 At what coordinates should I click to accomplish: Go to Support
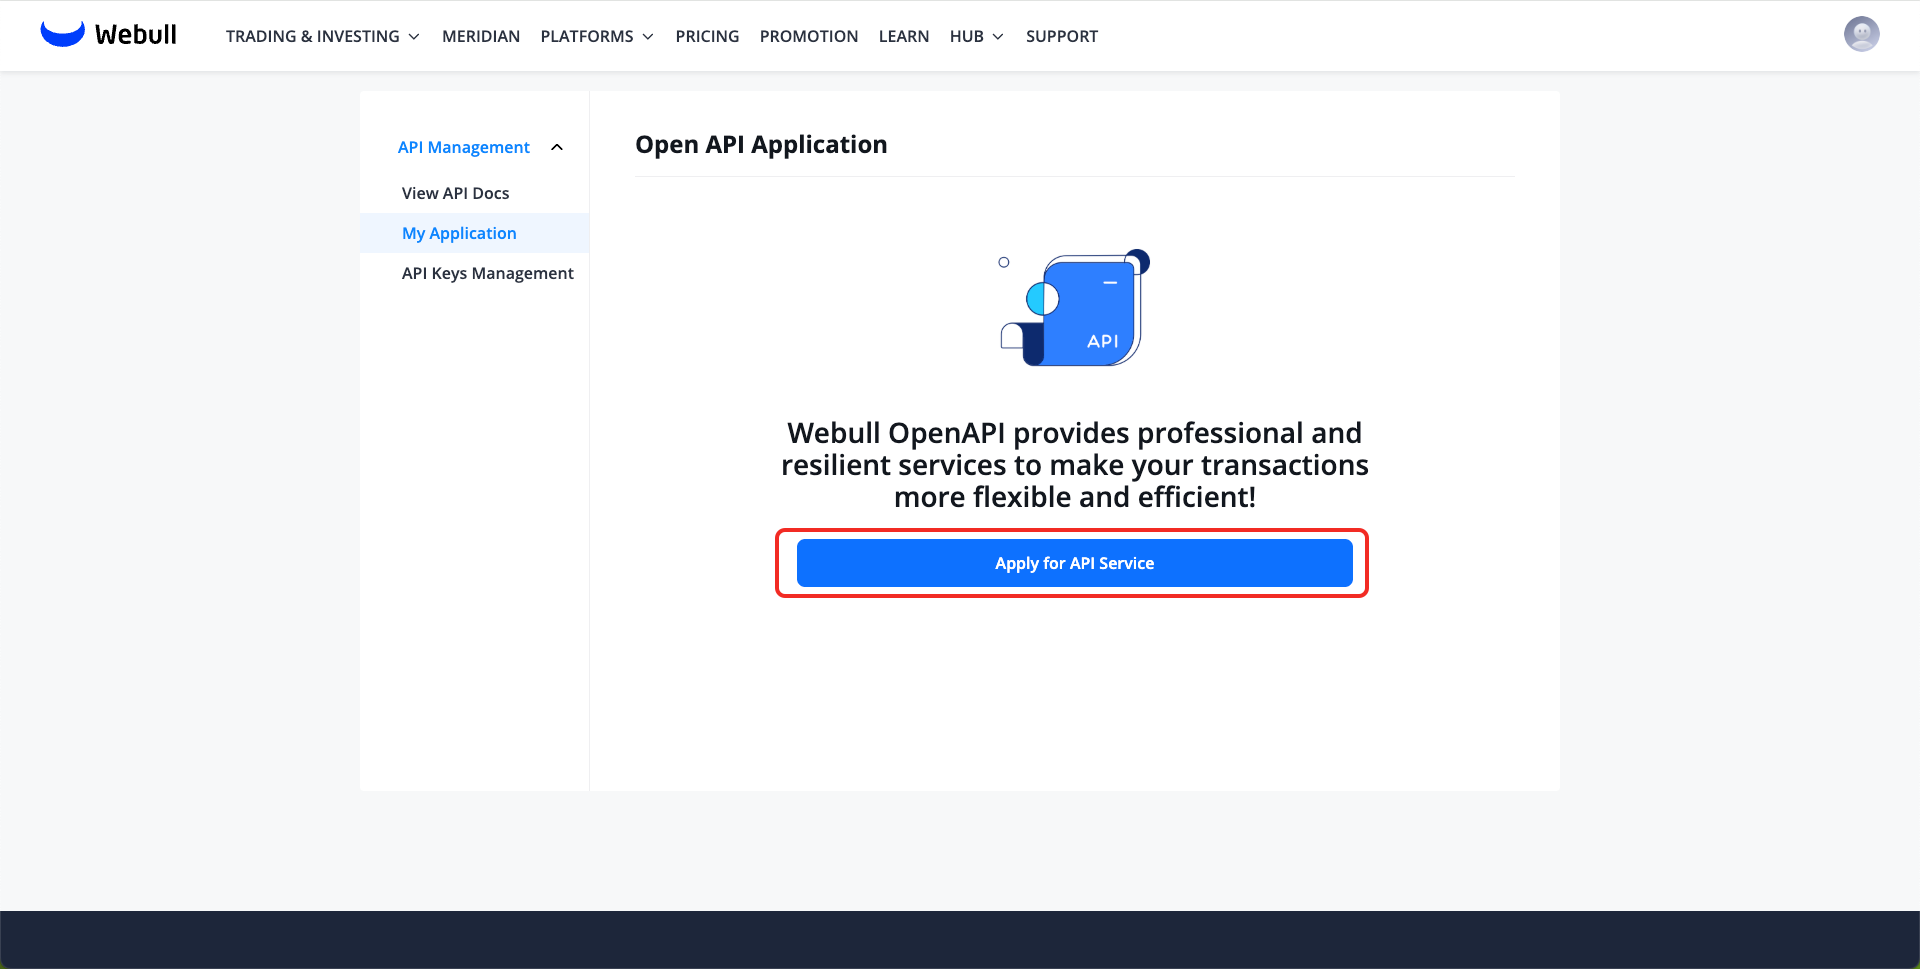(x=1062, y=36)
